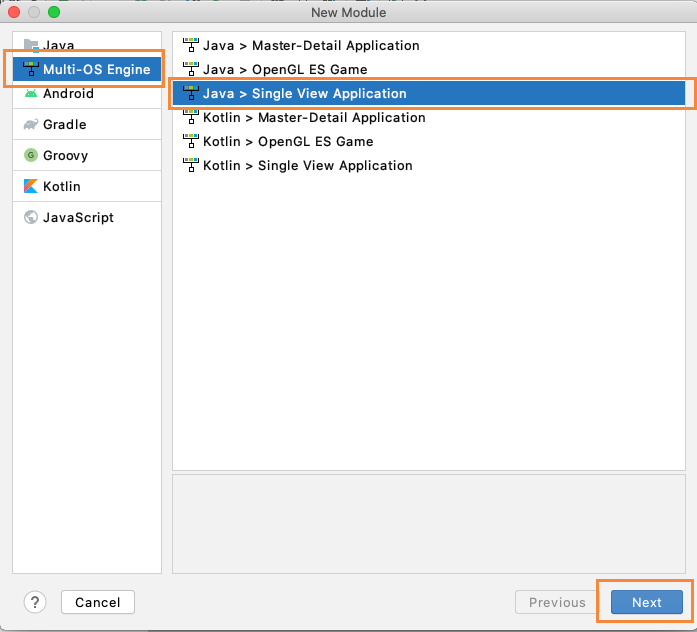The height and width of the screenshot is (632, 697).
Task: Close the New Module window
Action: point(14,12)
